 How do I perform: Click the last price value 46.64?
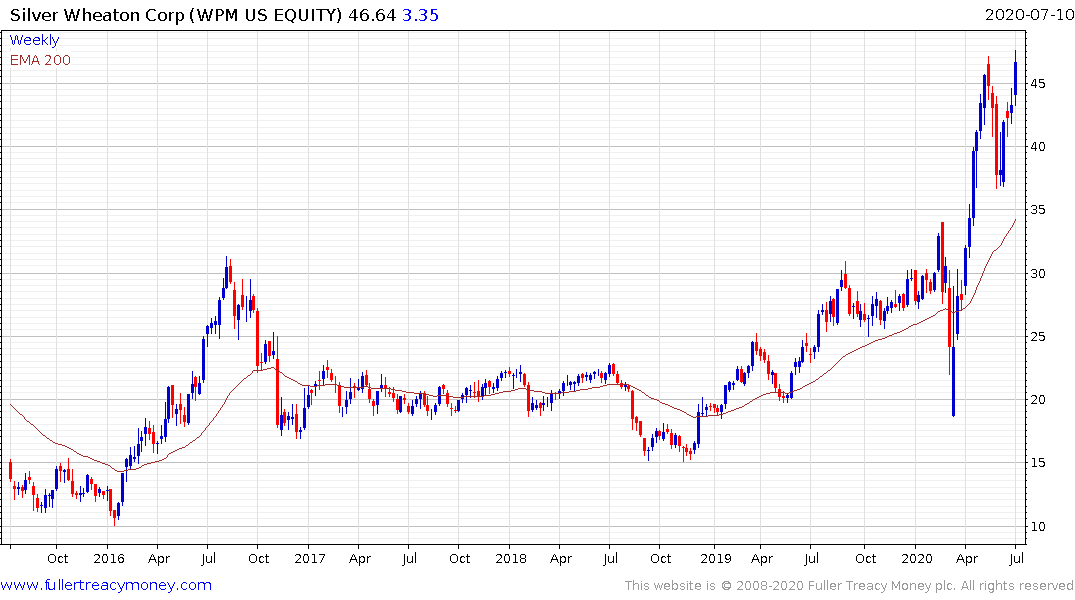click(372, 15)
